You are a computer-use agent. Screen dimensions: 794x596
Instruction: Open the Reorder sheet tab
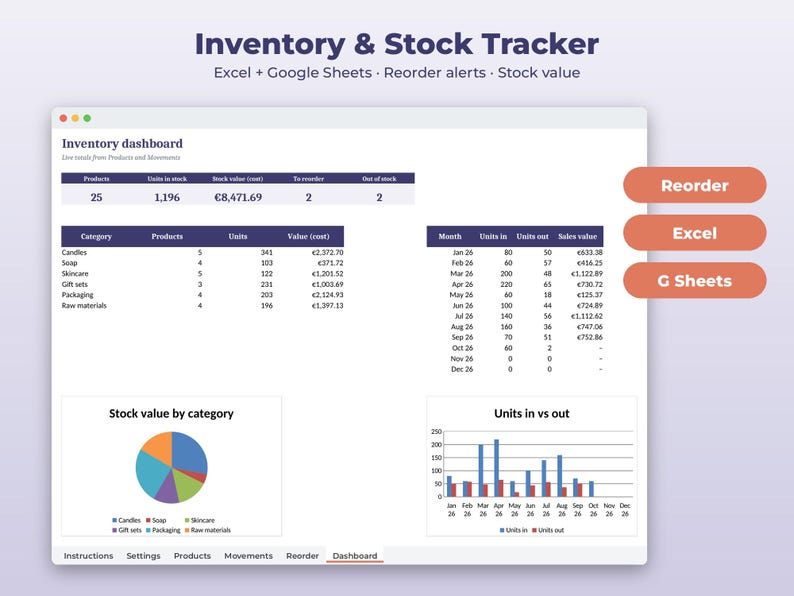point(302,555)
